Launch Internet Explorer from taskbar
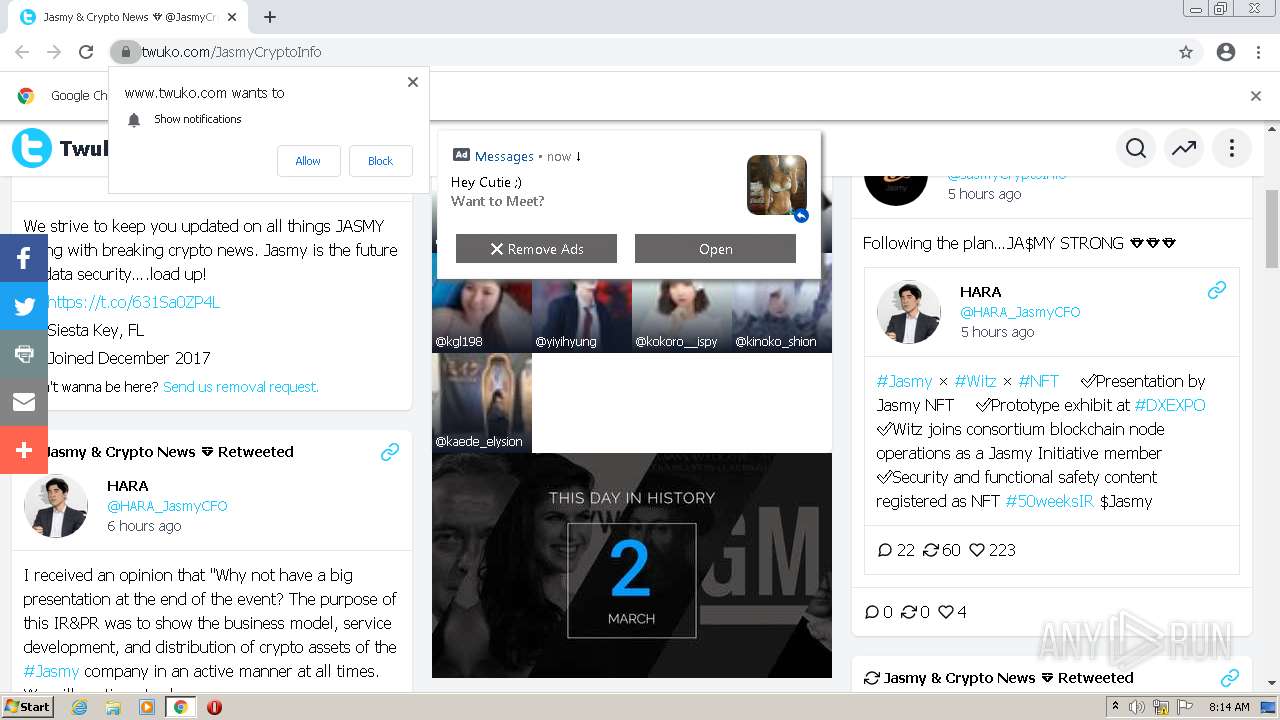The image size is (1280, 720). 80,707
